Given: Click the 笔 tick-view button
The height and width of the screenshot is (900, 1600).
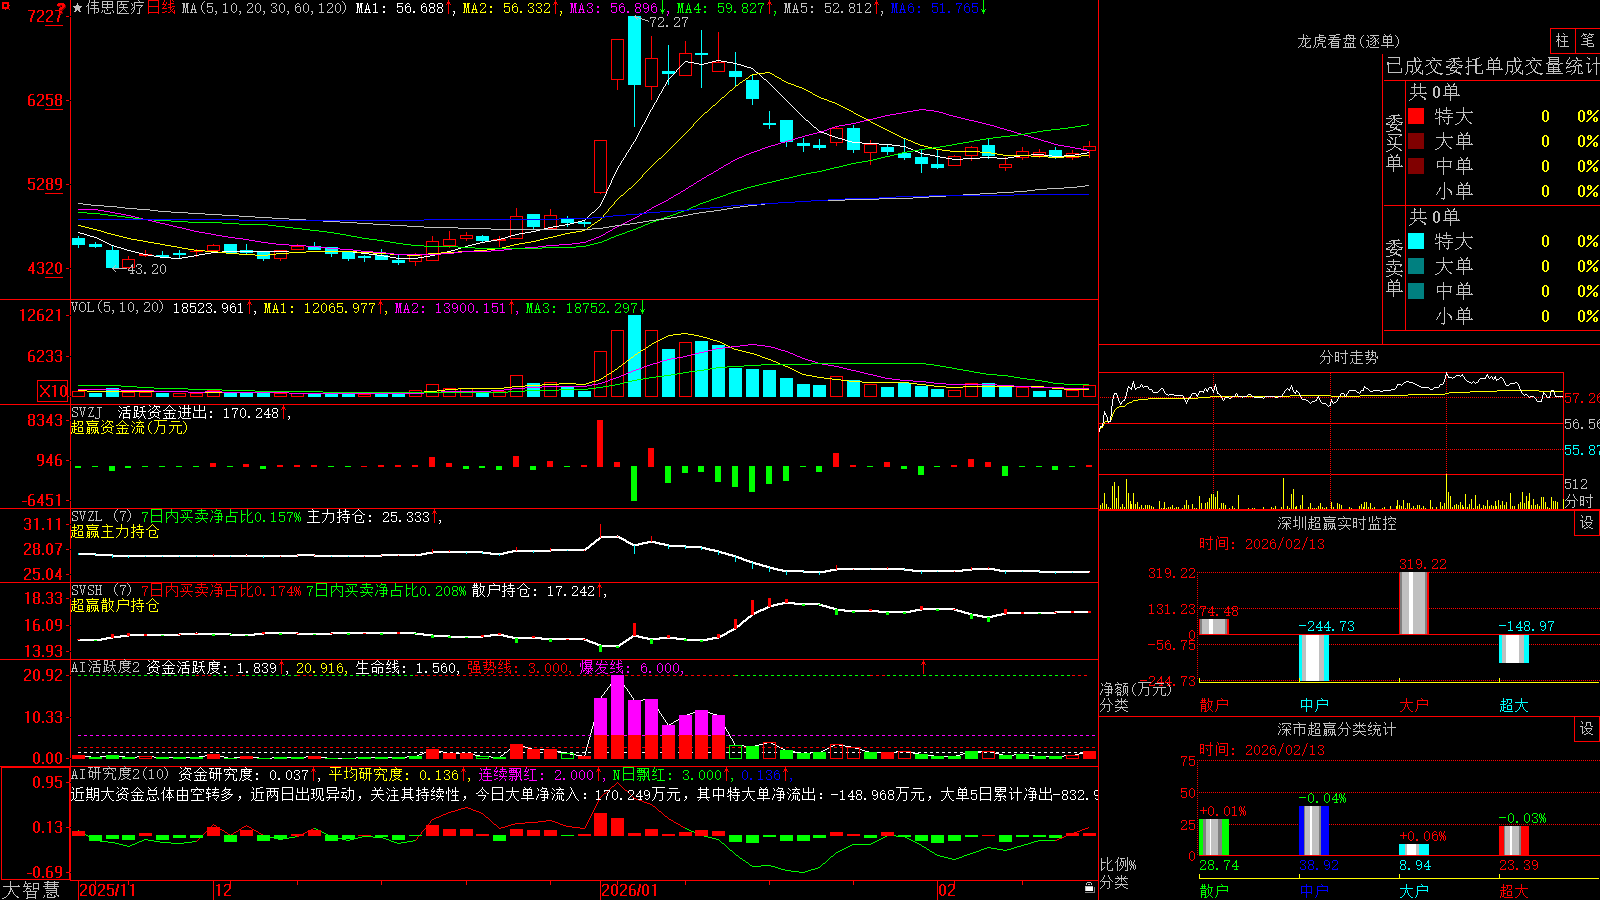Looking at the screenshot, I should click(x=1587, y=40).
